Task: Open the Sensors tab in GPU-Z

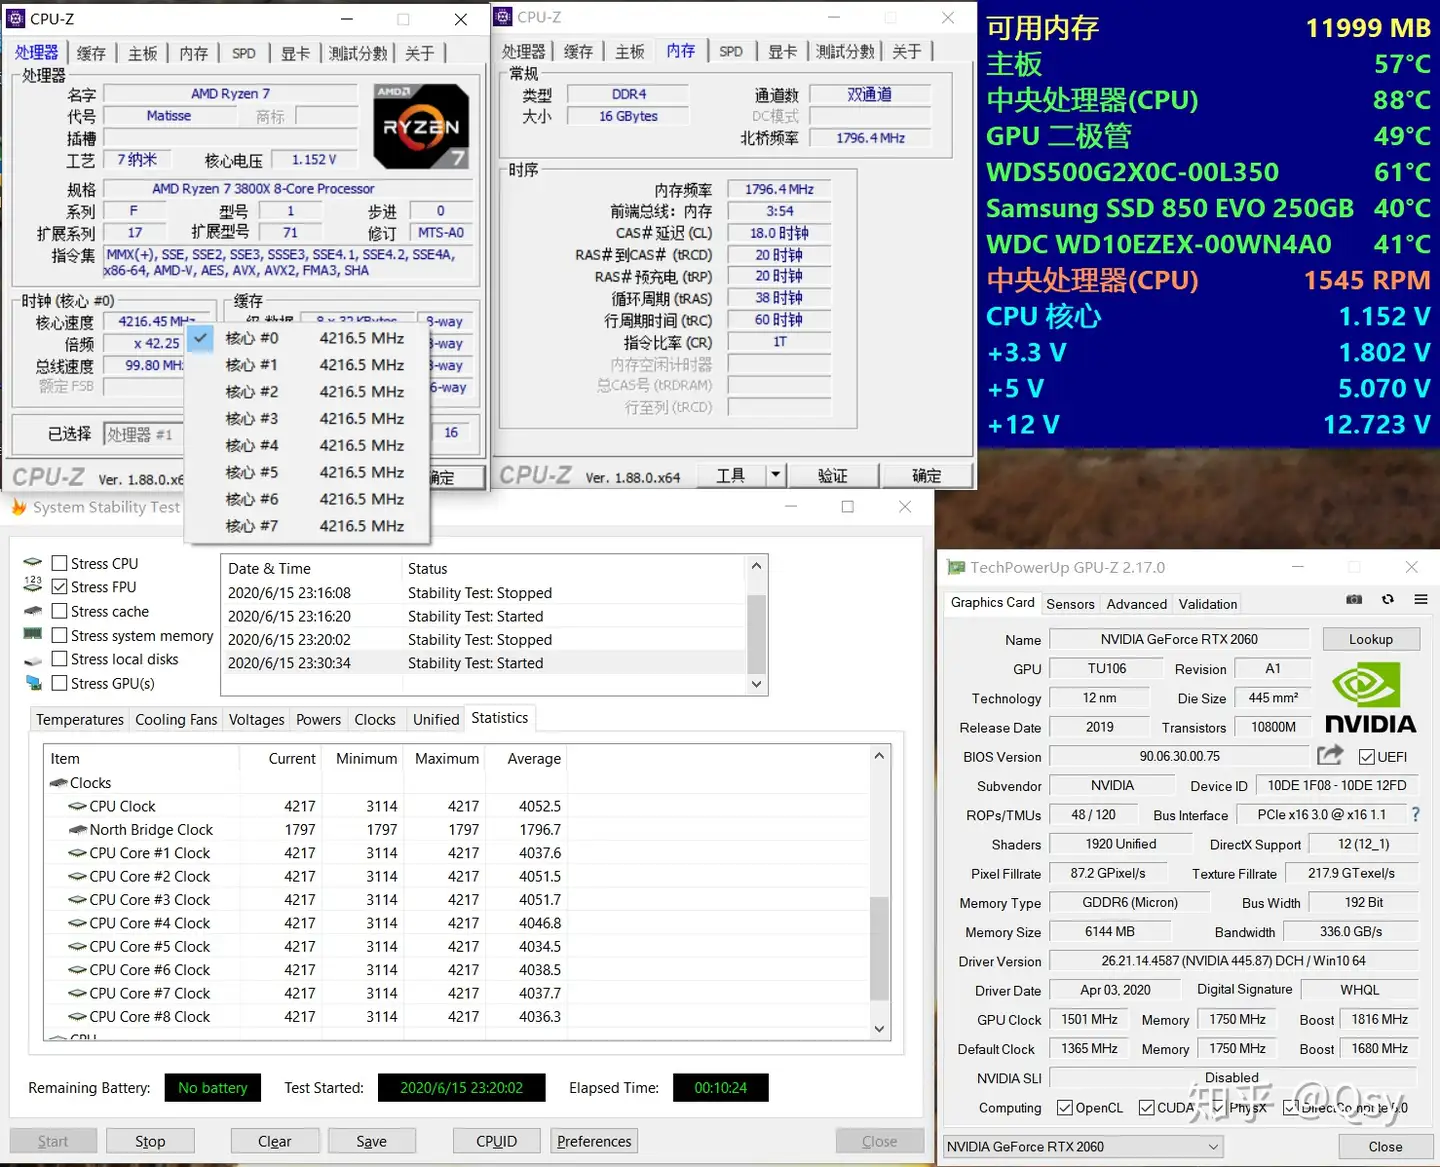Action: (1070, 604)
